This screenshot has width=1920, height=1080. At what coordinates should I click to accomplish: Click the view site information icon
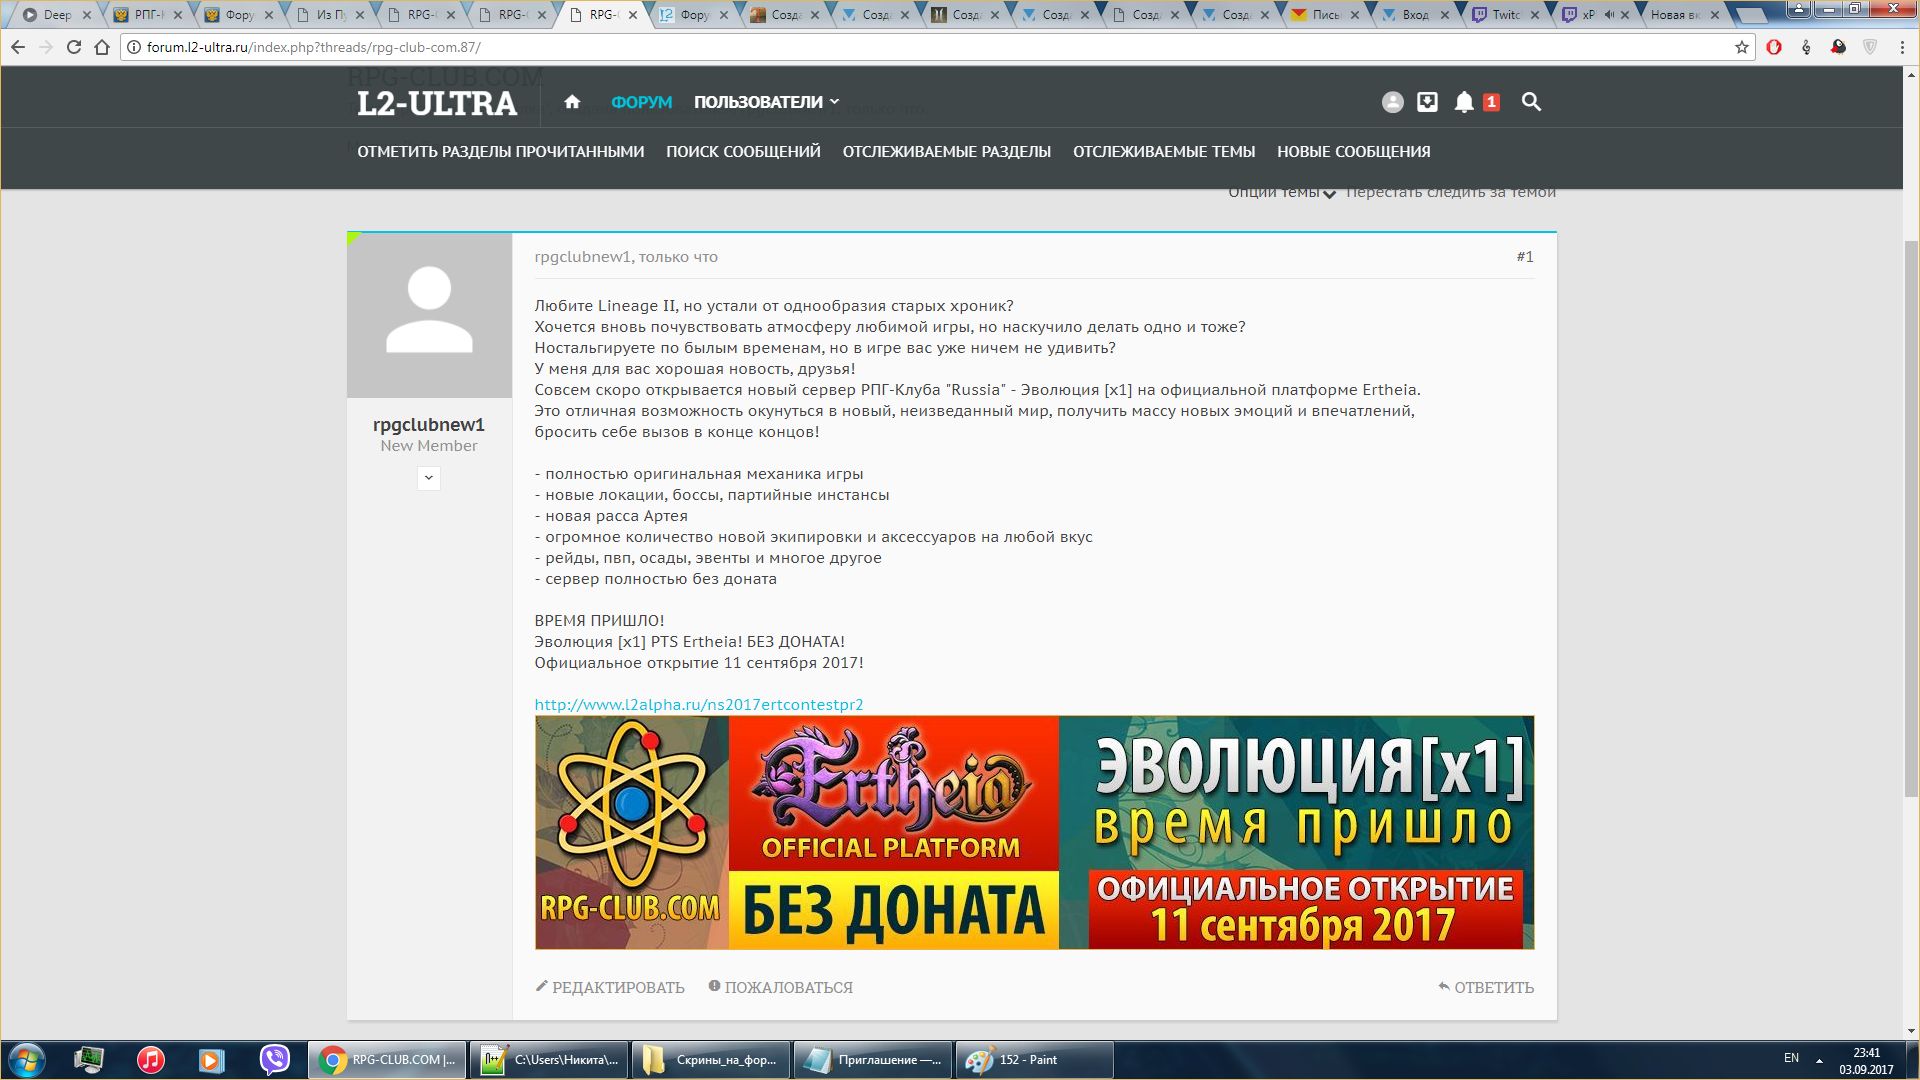[134, 47]
